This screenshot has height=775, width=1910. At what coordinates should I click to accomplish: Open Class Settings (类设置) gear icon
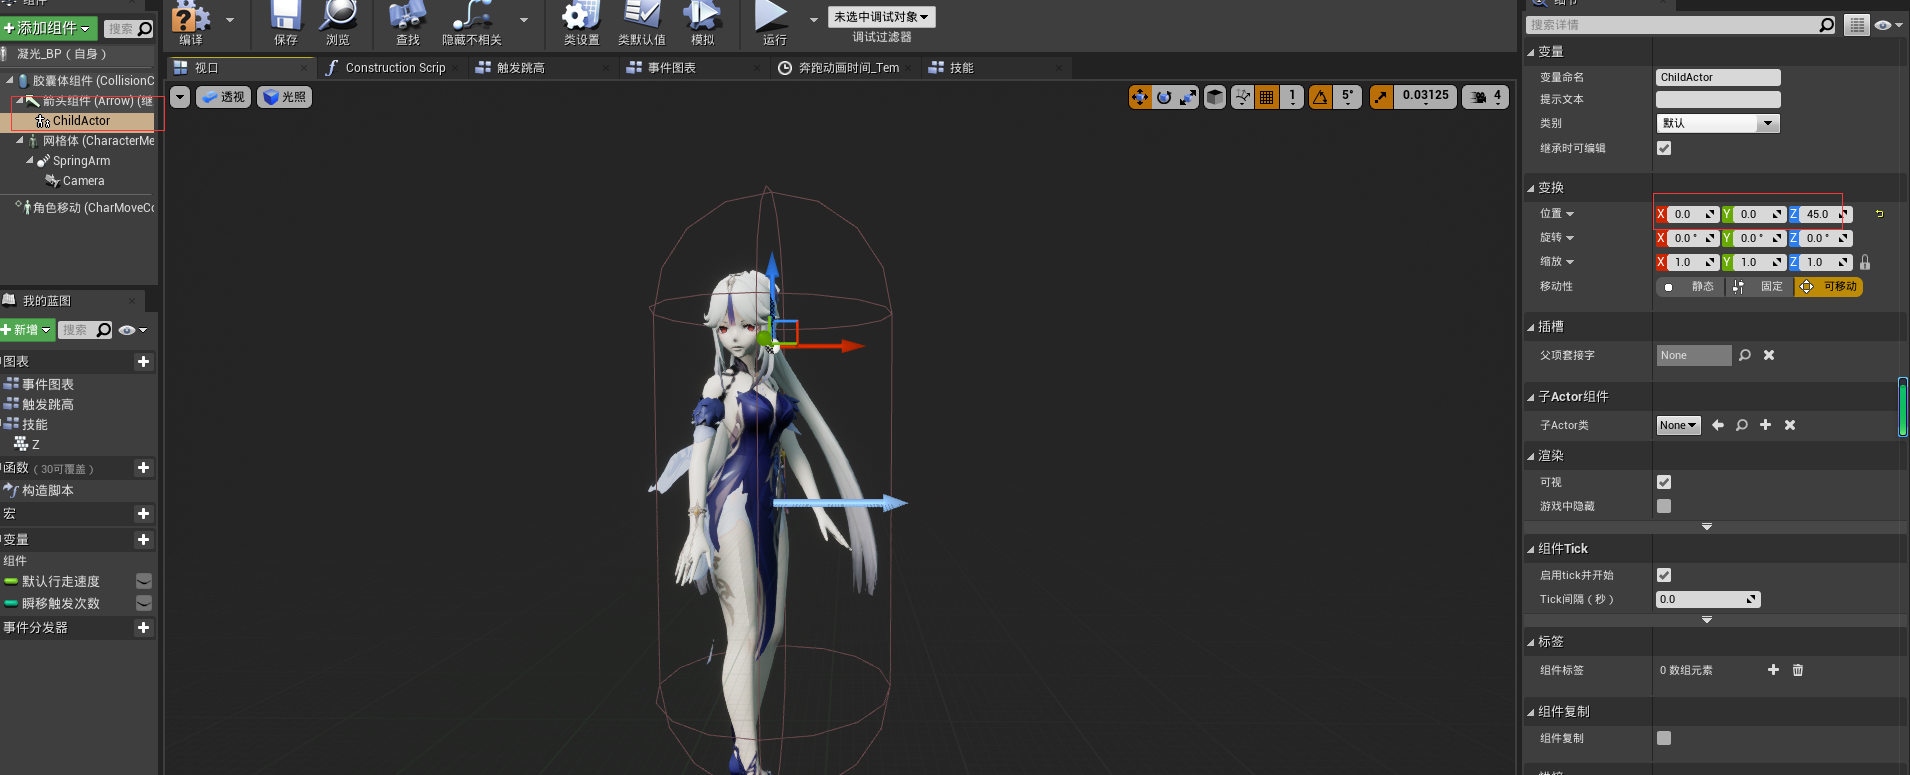(x=581, y=16)
